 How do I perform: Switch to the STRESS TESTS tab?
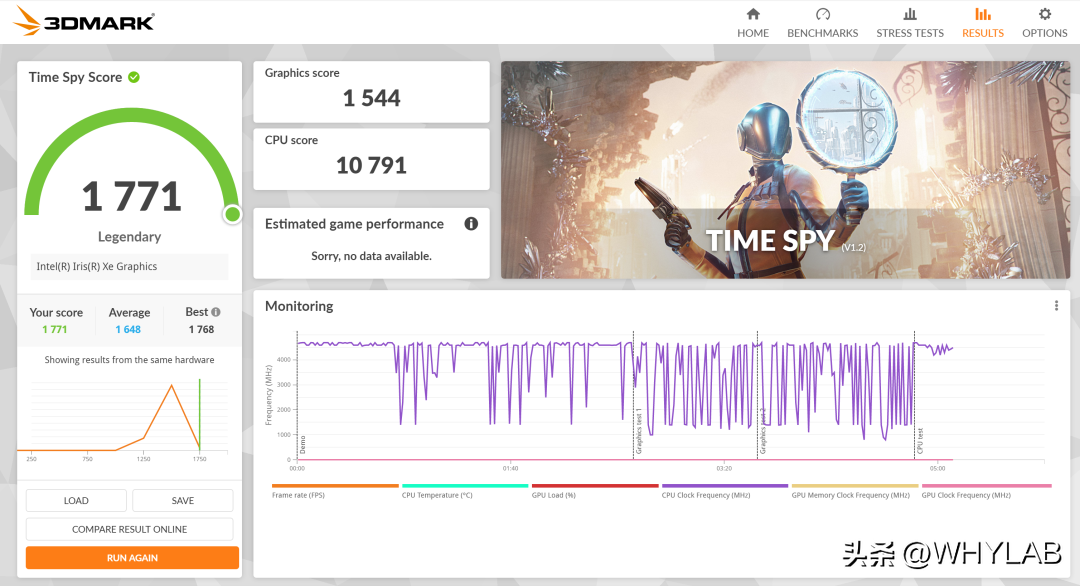point(910,22)
